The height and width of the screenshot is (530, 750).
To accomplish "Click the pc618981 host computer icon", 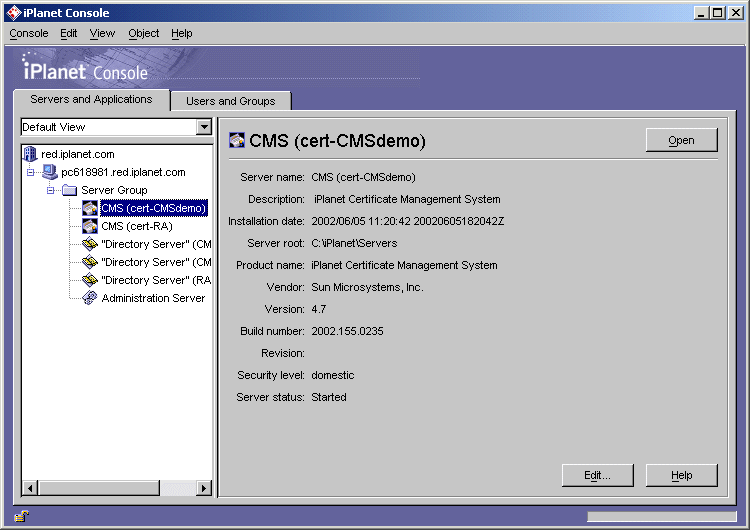I will tap(50, 172).
